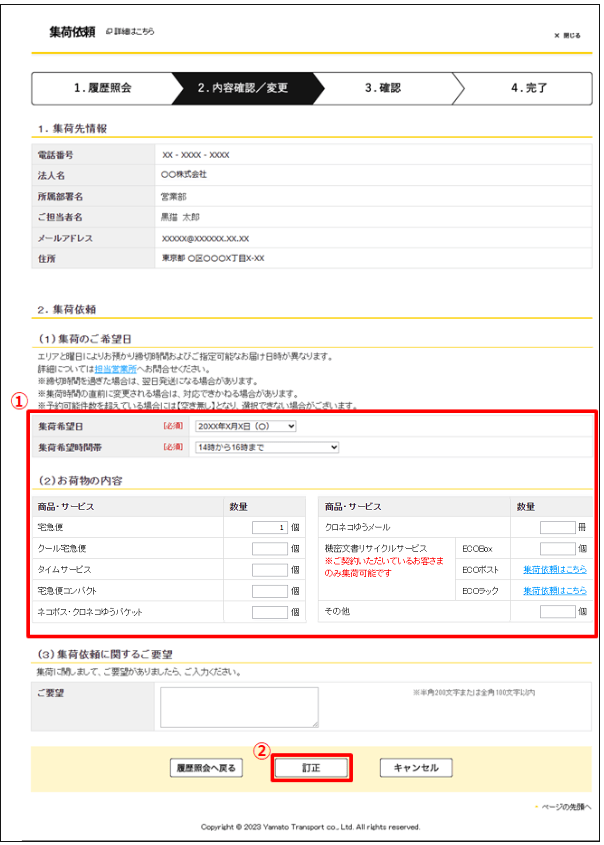The width and height of the screenshot is (604, 845).
Task: Open 集荷依頼はこちら link for ECOポスト
Action: (555, 570)
